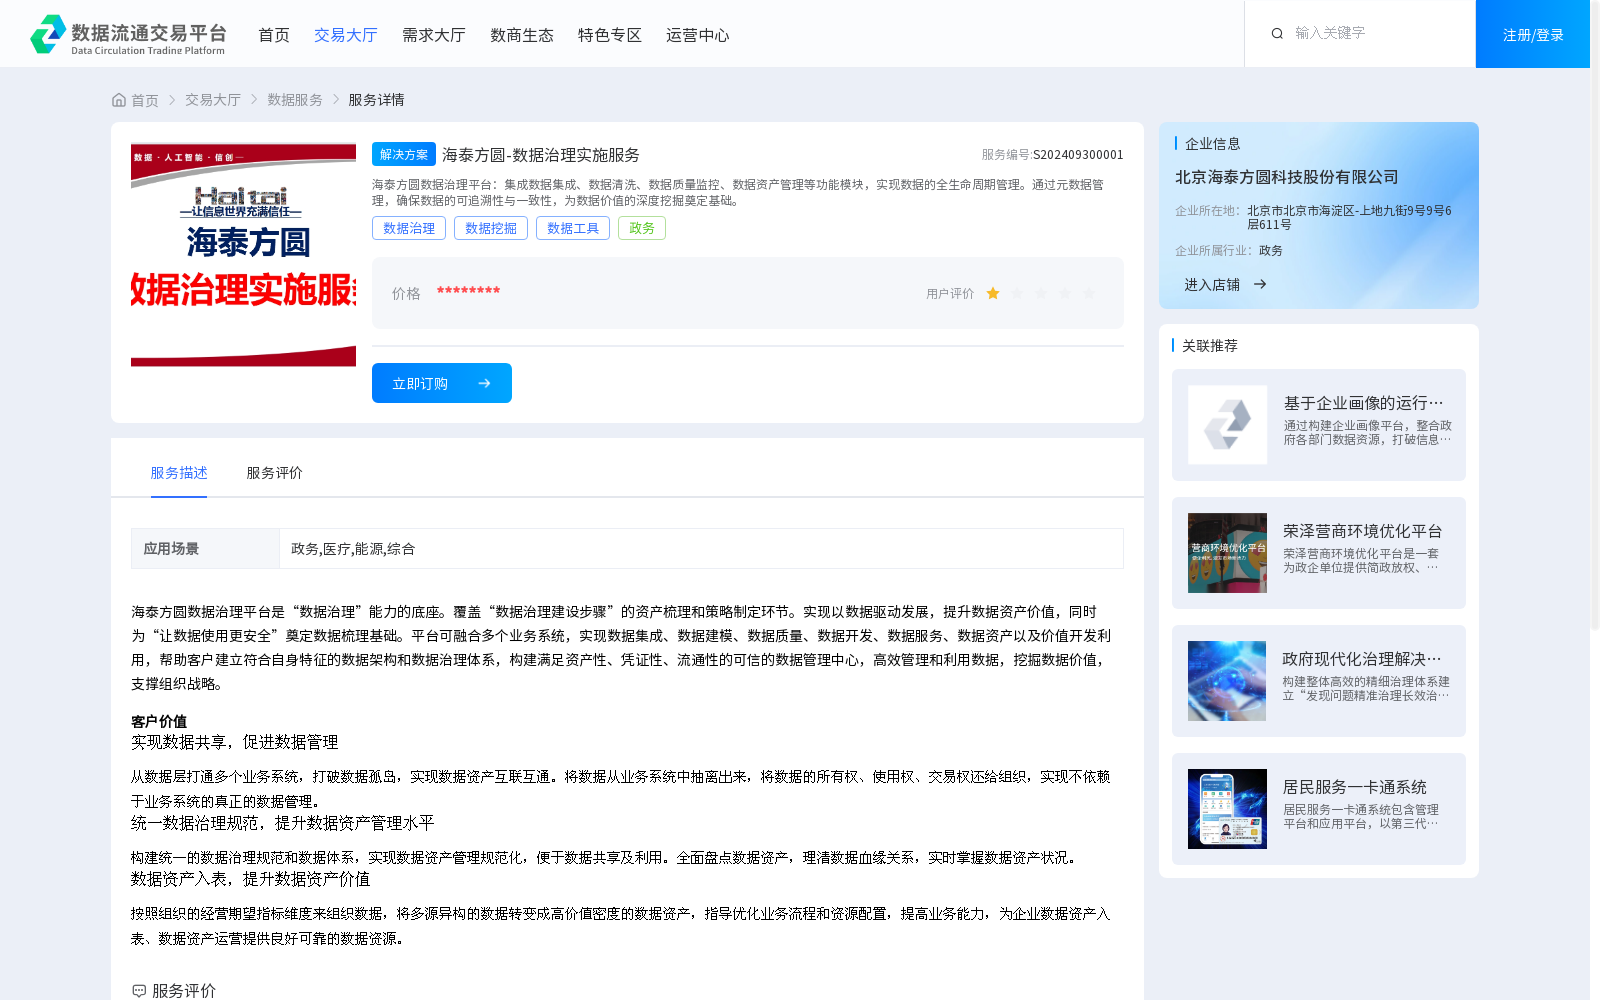Viewport: 1600px width, 1000px height.
Task: Click the fifth star in user rating
Action: coord(1089,293)
